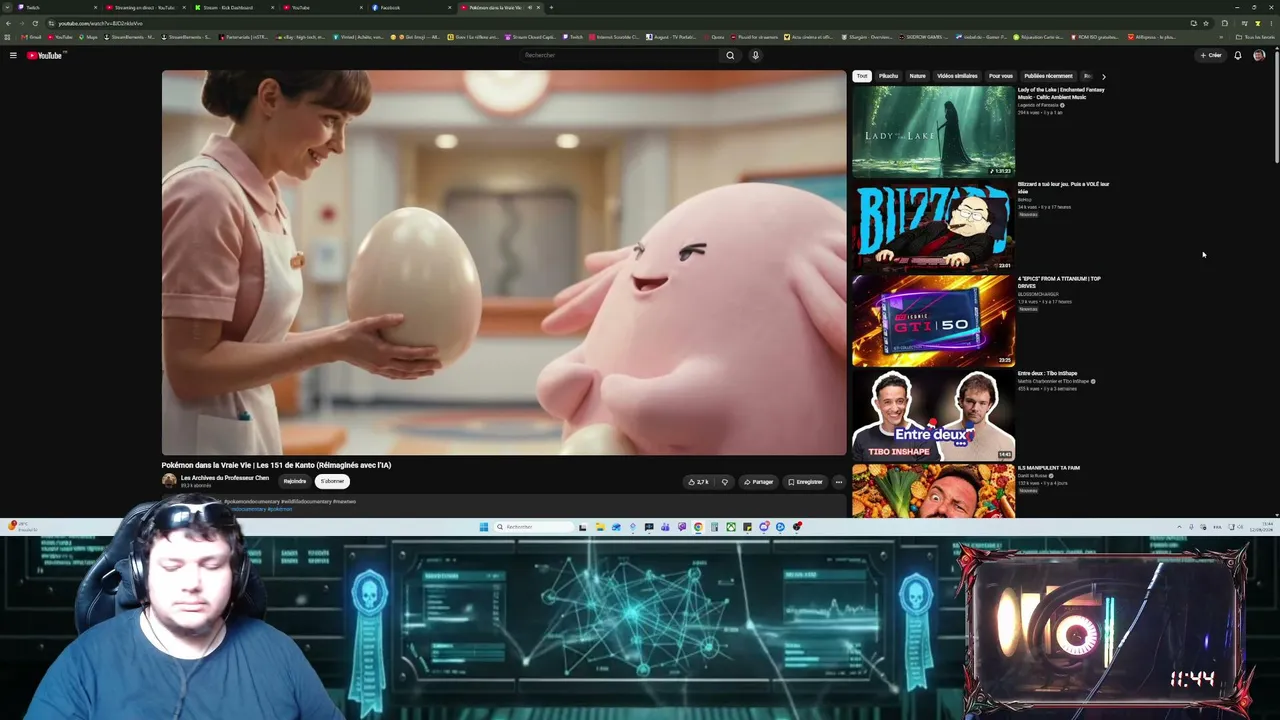Open the Maps bookmark

88,37
